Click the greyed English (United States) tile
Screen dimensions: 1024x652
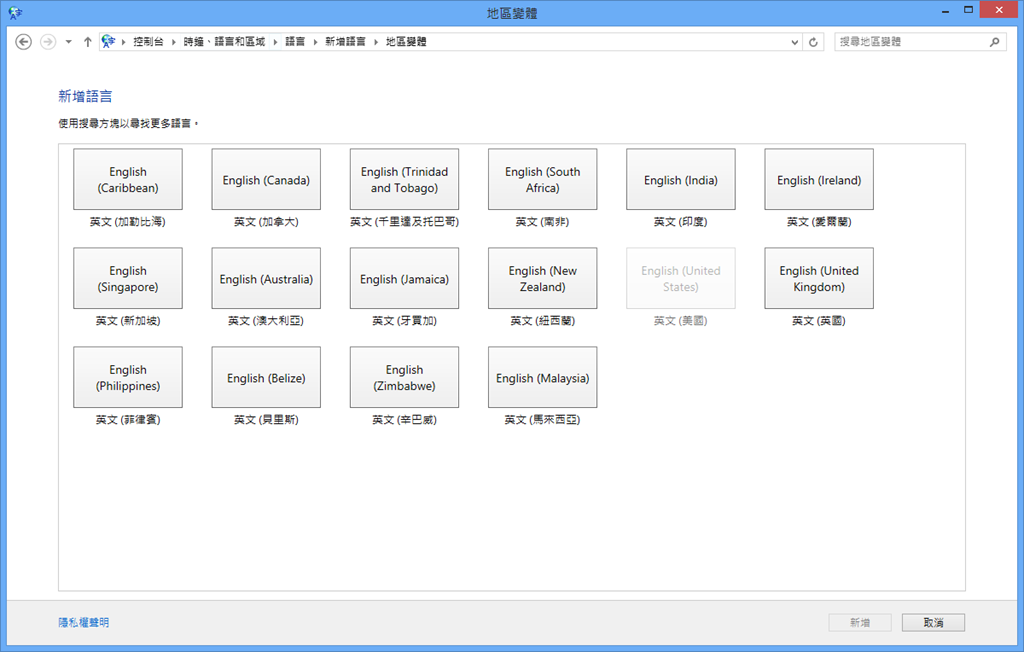pos(680,278)
